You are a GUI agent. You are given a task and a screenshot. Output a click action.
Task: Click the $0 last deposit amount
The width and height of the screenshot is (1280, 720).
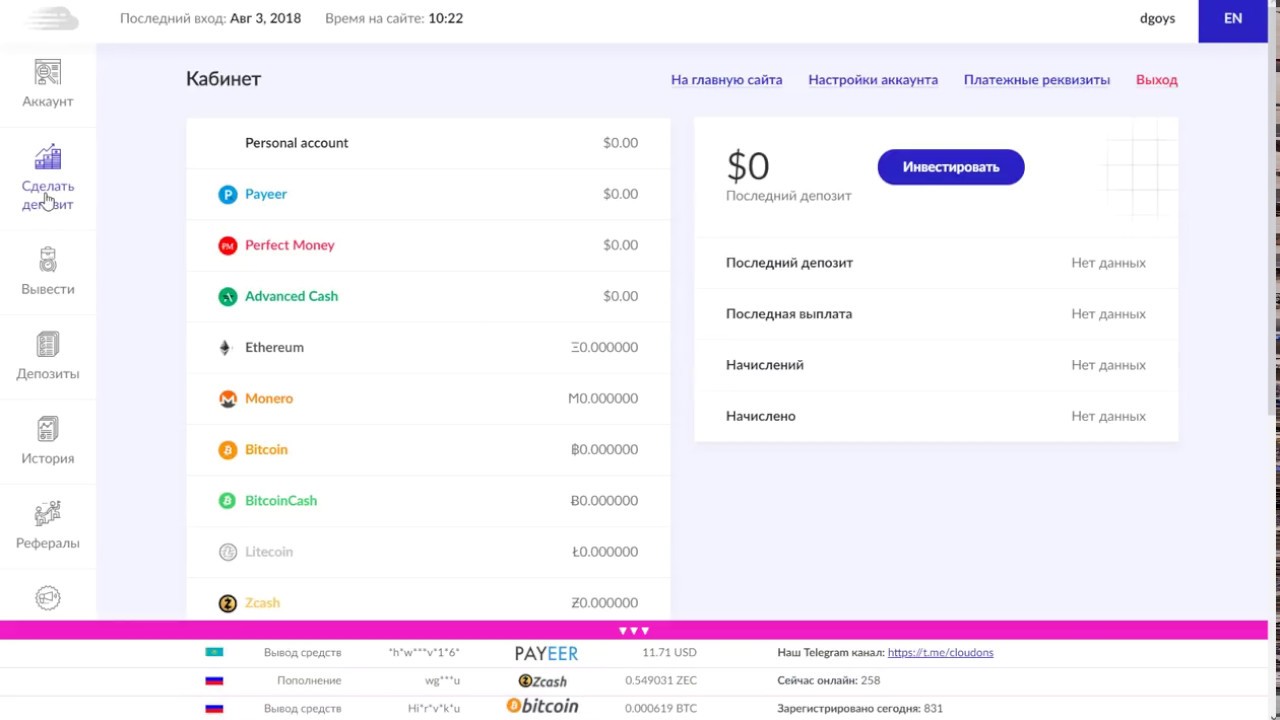[747, 166]
